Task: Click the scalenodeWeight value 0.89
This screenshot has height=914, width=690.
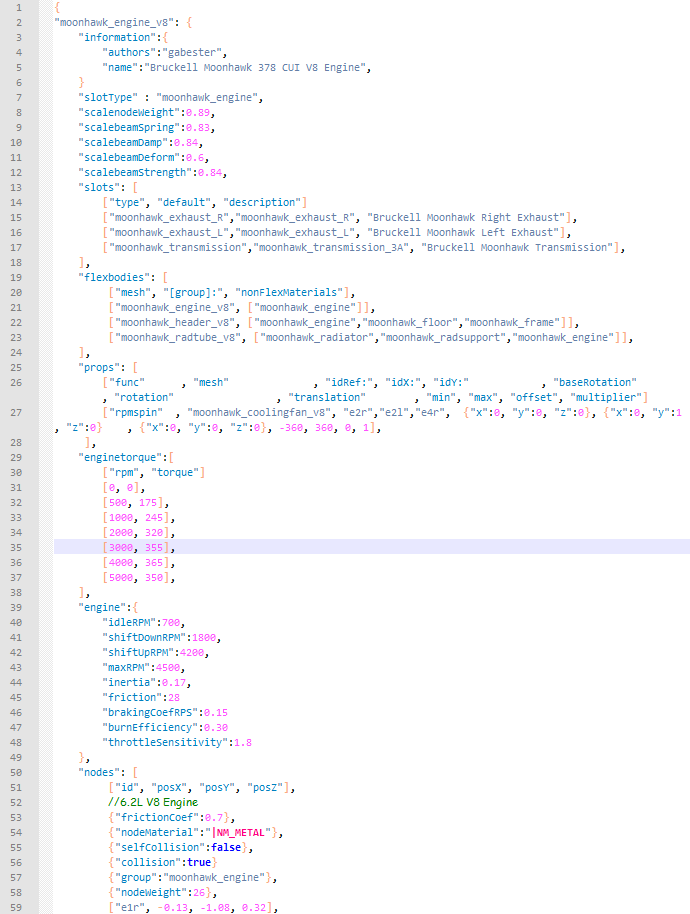Action: 198,113
